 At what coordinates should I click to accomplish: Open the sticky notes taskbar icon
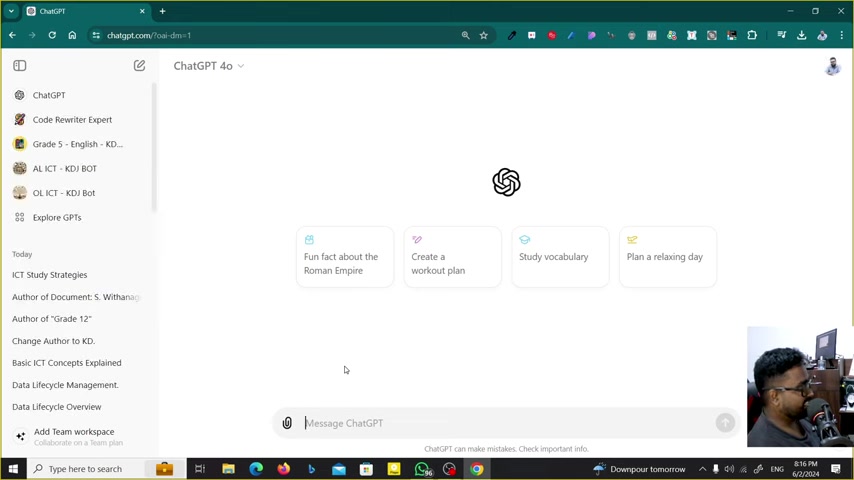394,469
